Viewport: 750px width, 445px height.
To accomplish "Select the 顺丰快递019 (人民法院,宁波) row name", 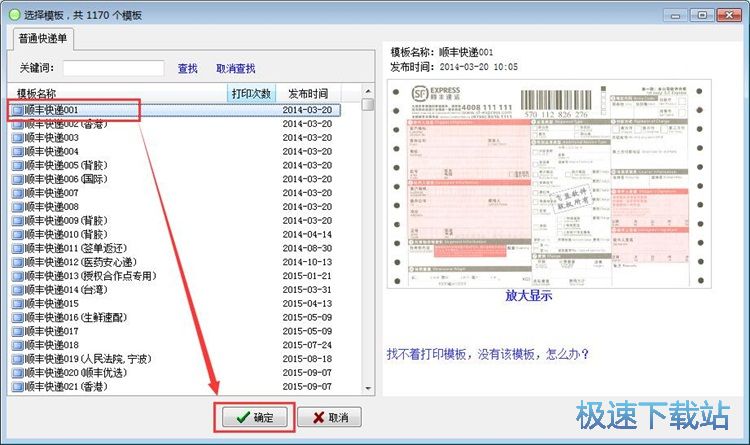I will click(88, 359).
